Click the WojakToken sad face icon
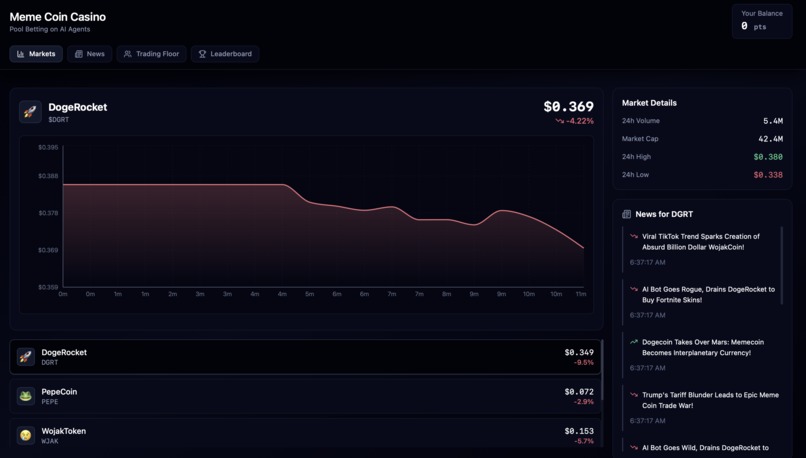This screenshot has width=806, height=458. pyautogui.click(x=26, y=435)
